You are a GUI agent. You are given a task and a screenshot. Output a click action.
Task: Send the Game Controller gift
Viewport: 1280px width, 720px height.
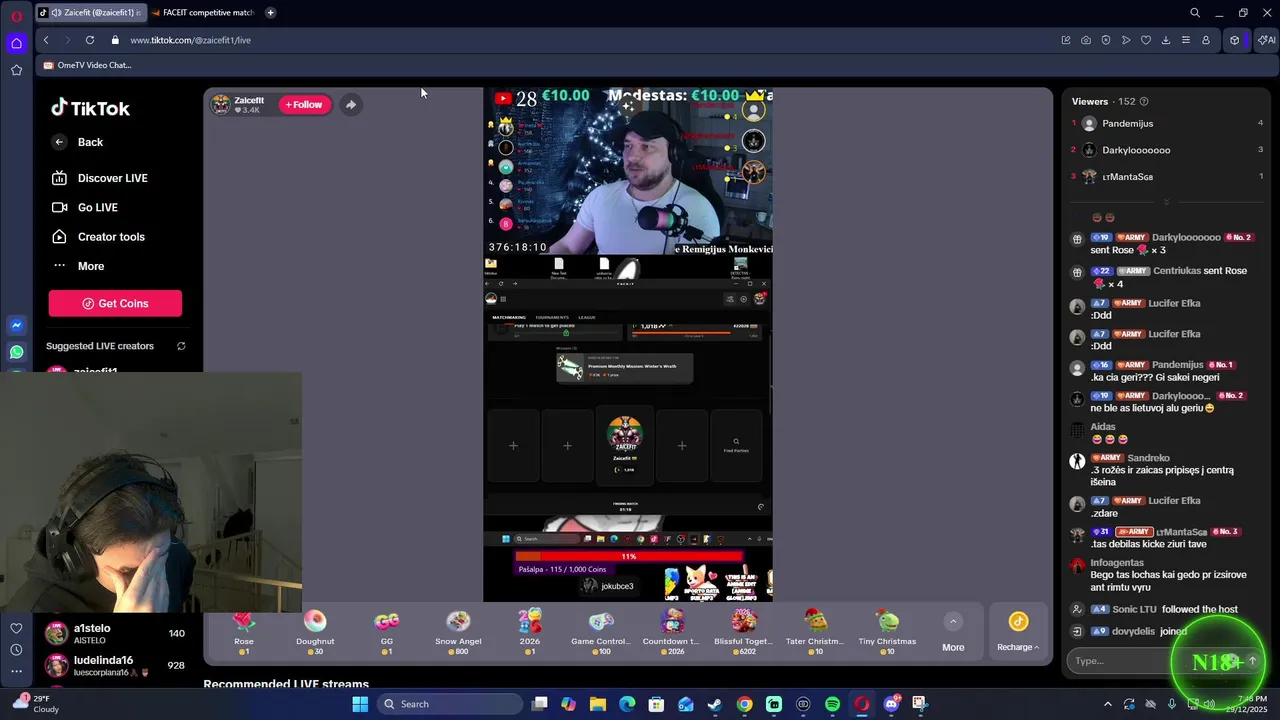[x=601, y=631]
